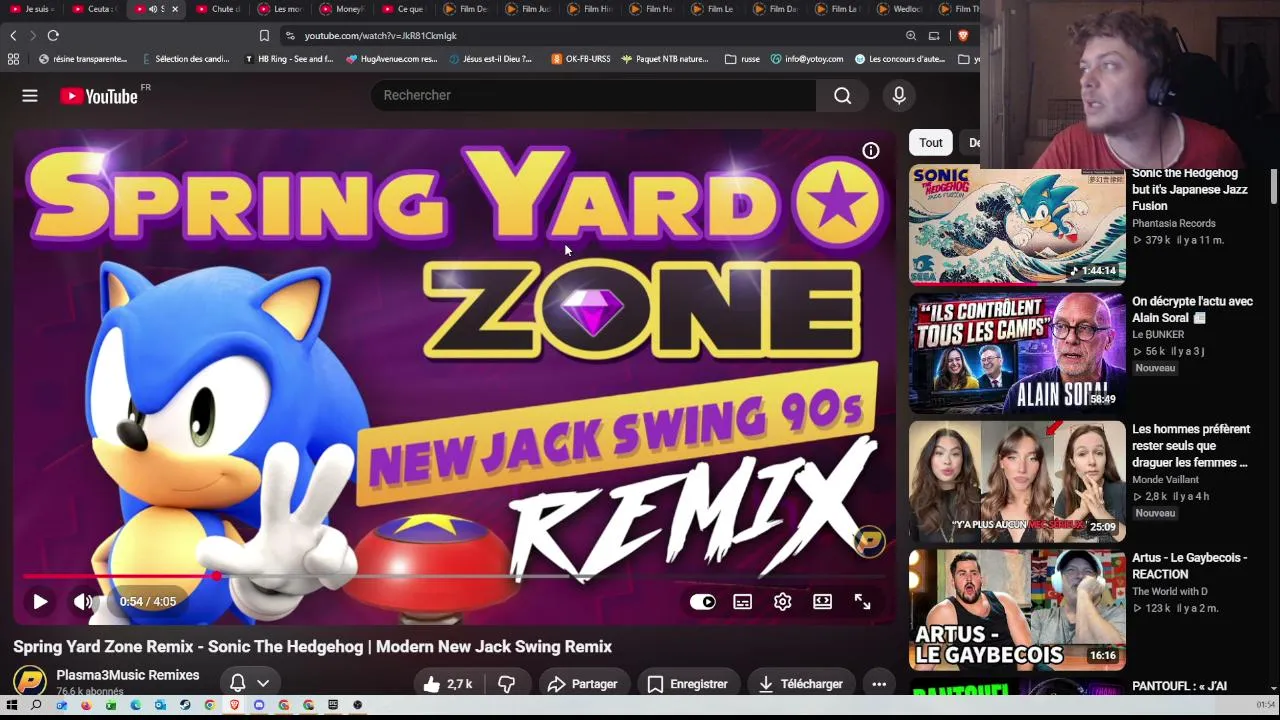The height and width of the screenshot is (720, 1280).
Task: Close the active YouTube tab
Action: click(x=174, y=9)
